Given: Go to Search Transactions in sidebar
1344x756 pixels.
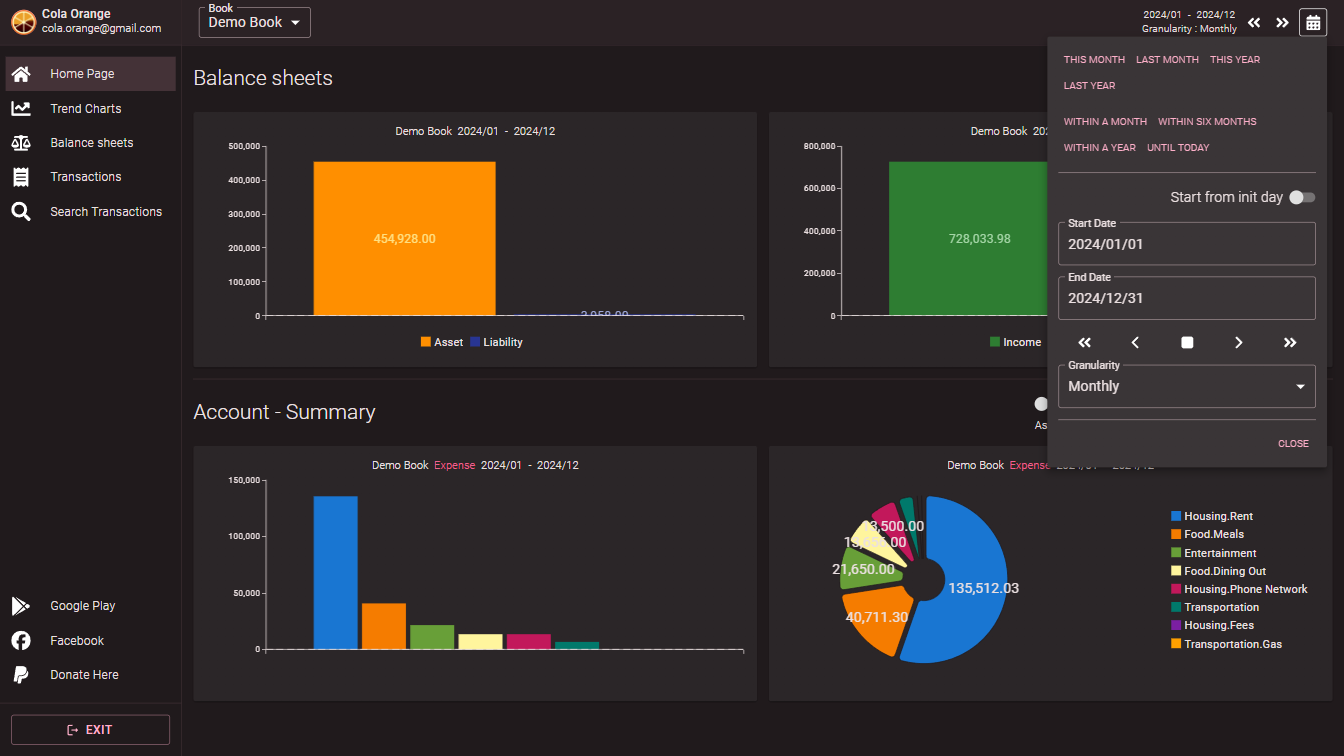Looking at the screenshot, I should pos(105,212).
